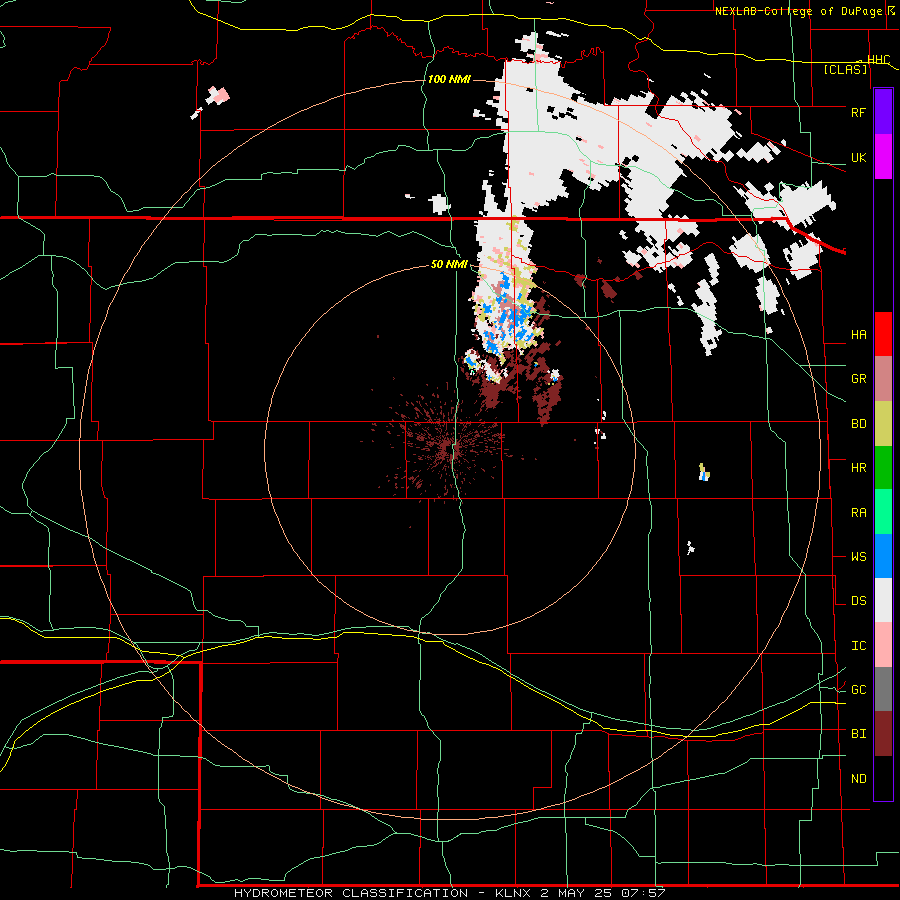Click the HA red legend swatch
900x900 pixels.
click(x=883, y=334)
